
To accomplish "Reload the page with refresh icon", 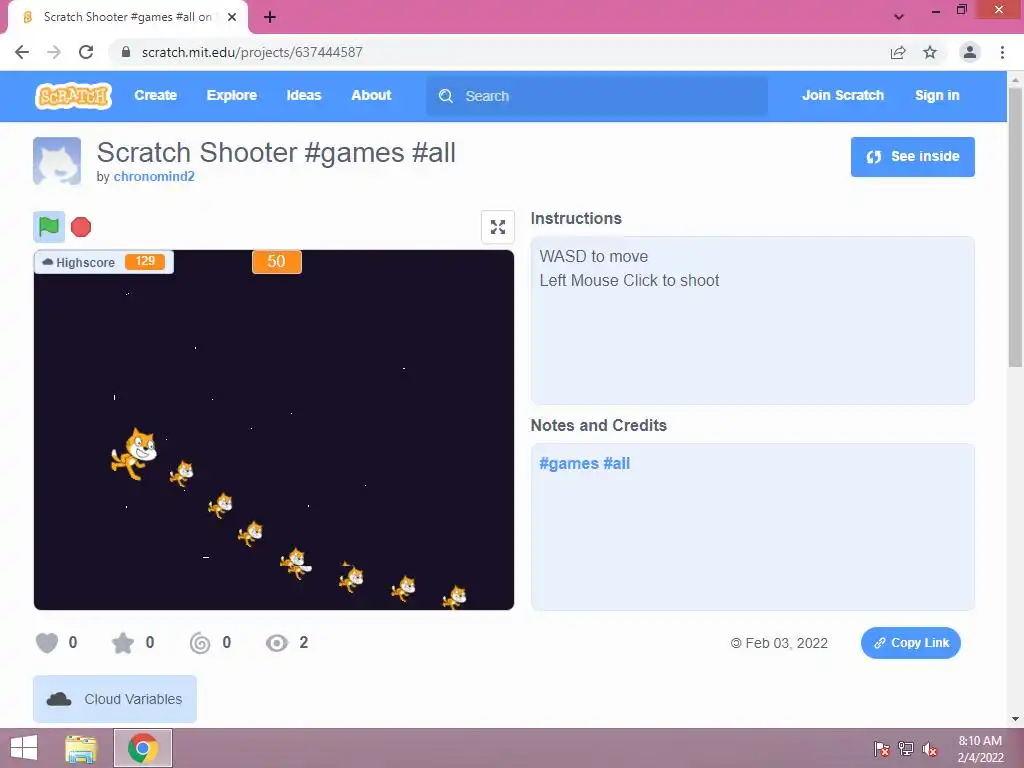I will coord(86,52).
